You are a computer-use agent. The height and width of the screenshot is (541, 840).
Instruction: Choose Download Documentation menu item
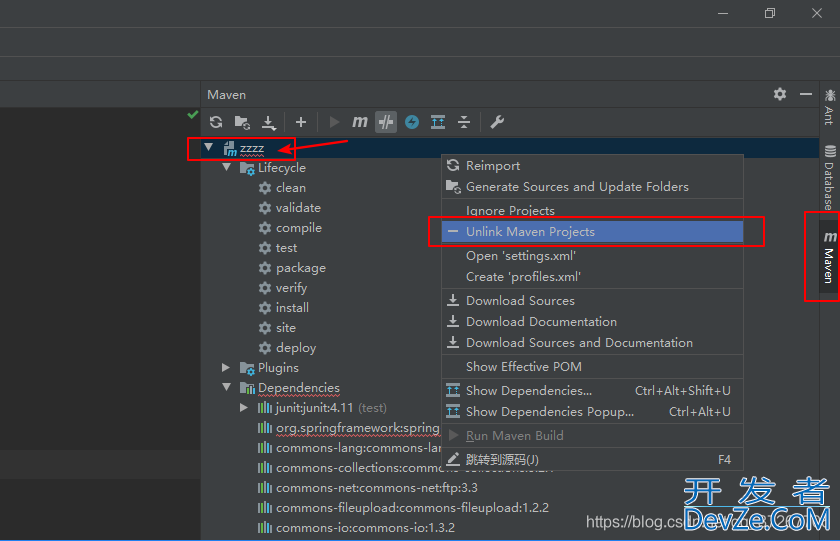592,321
